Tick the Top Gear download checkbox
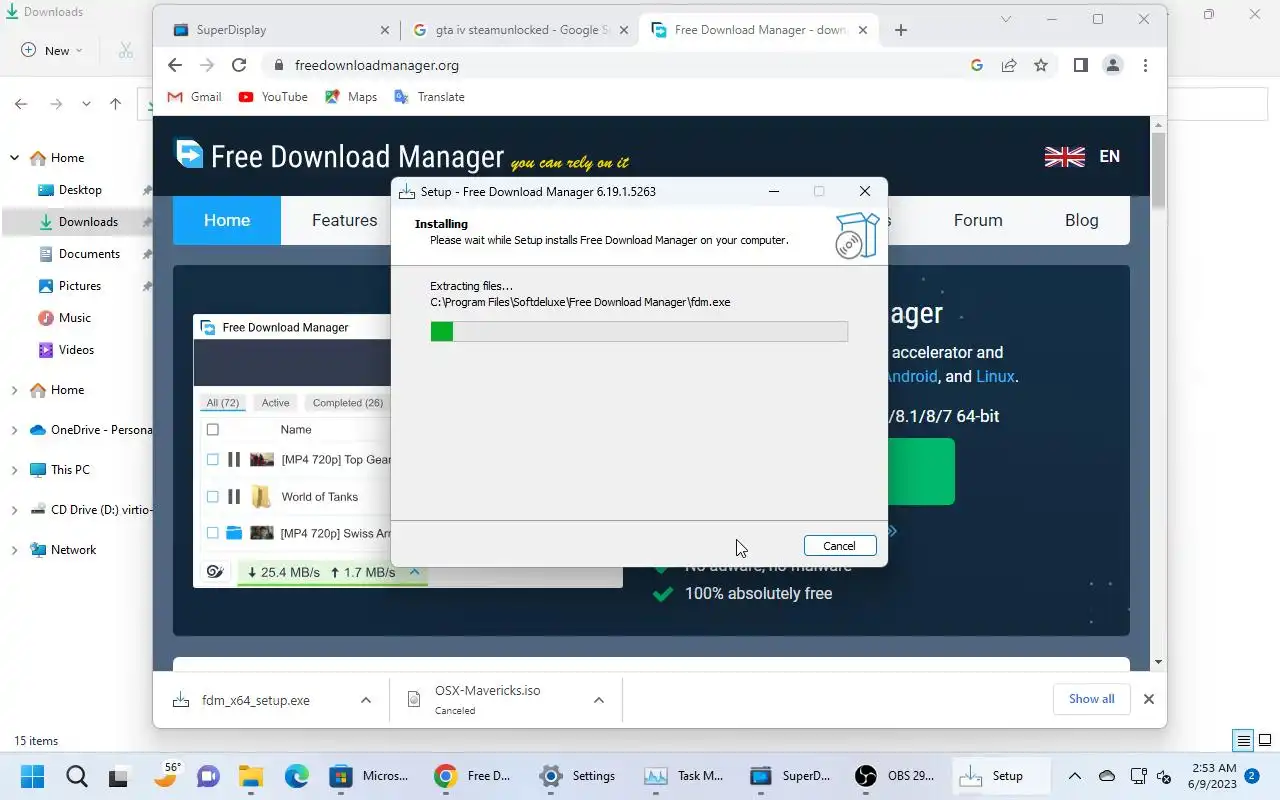1280x800 pixels. (x=212, y=460)
